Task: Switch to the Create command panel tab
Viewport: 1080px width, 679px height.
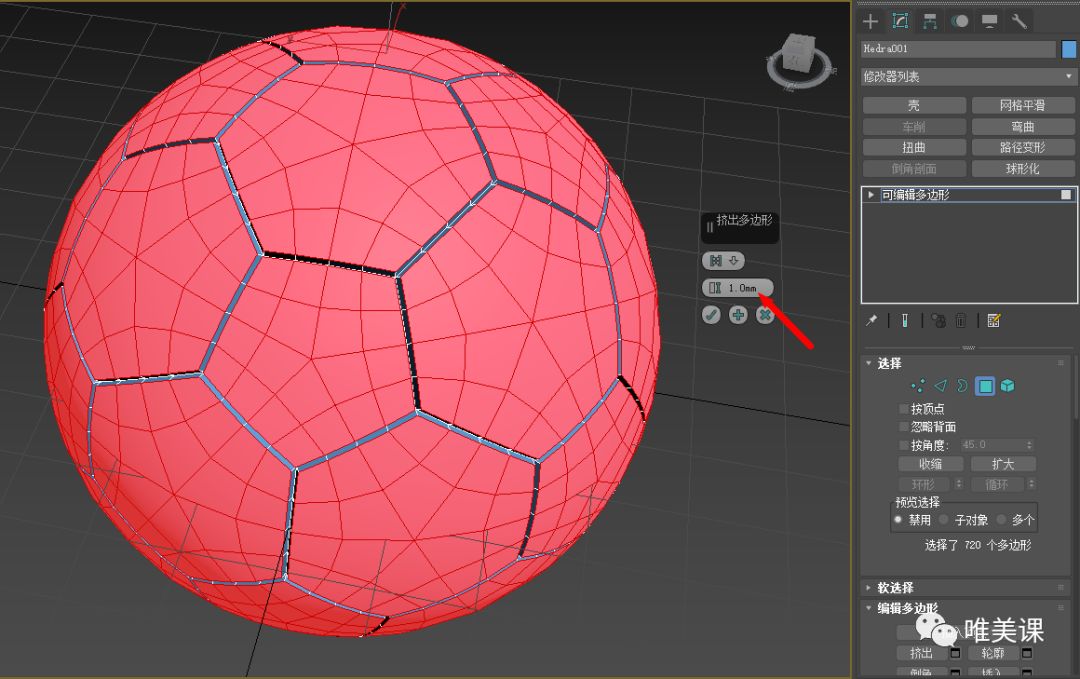Action: tap(870, 20)
